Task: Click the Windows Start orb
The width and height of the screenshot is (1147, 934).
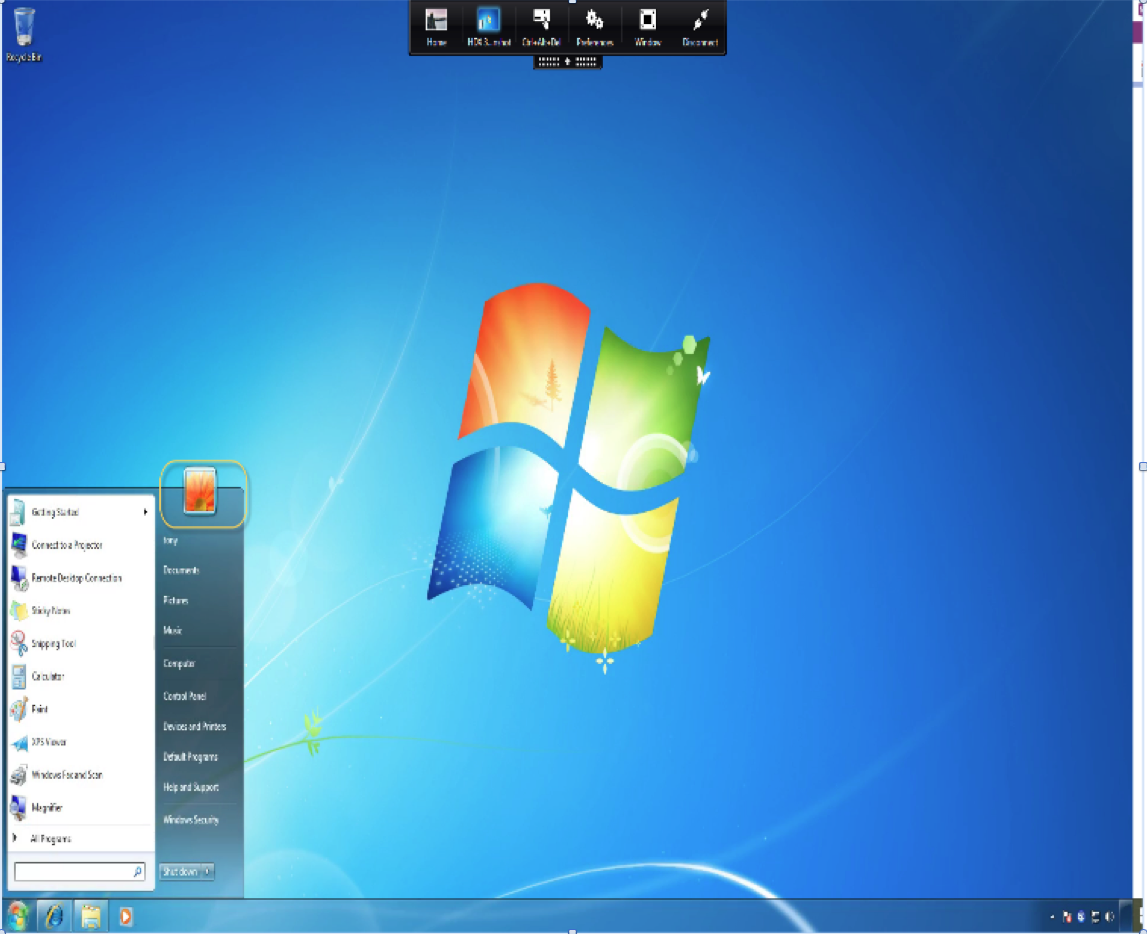Action: (18, 915)
